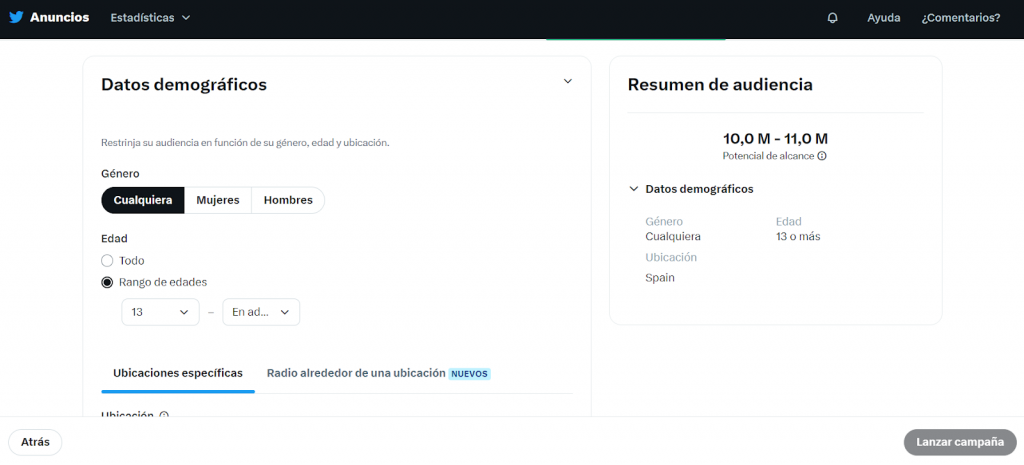Collapse the Datos demográficos panel chevron
Viewport: 1024px width, 465px height.
tap(568, 81)
